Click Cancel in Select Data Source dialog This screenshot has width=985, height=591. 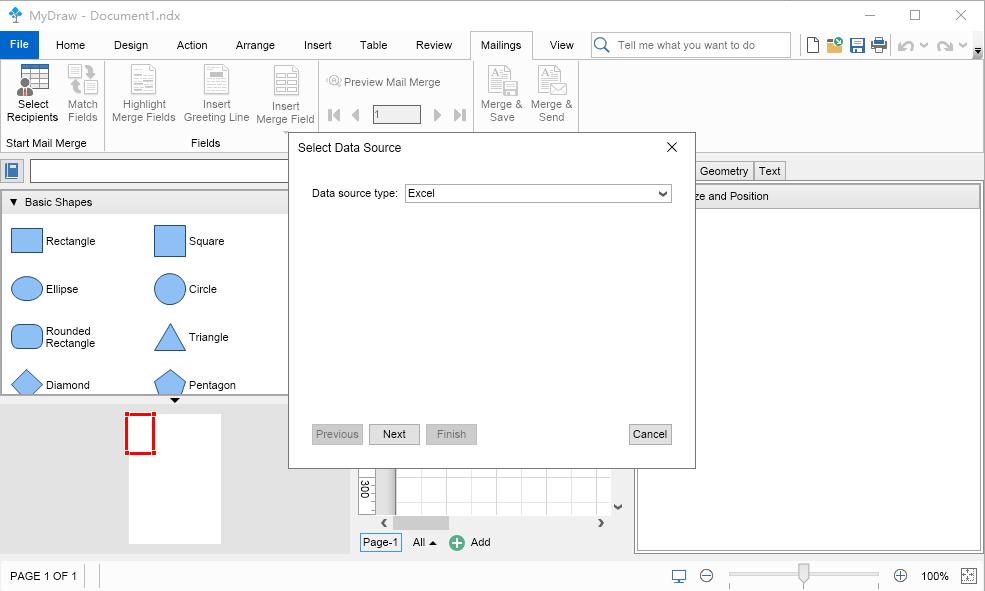[x=650, y=434]
